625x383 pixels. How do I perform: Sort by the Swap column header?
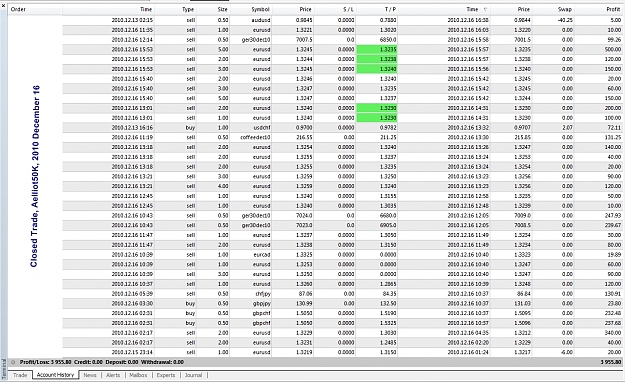[x=564, y=9]
